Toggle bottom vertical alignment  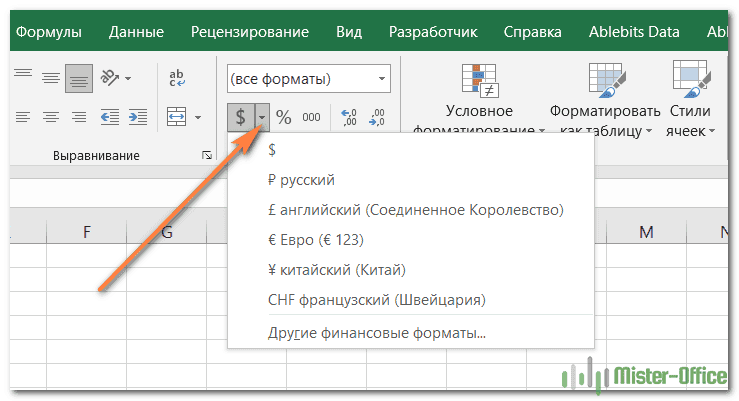[79, 79]
